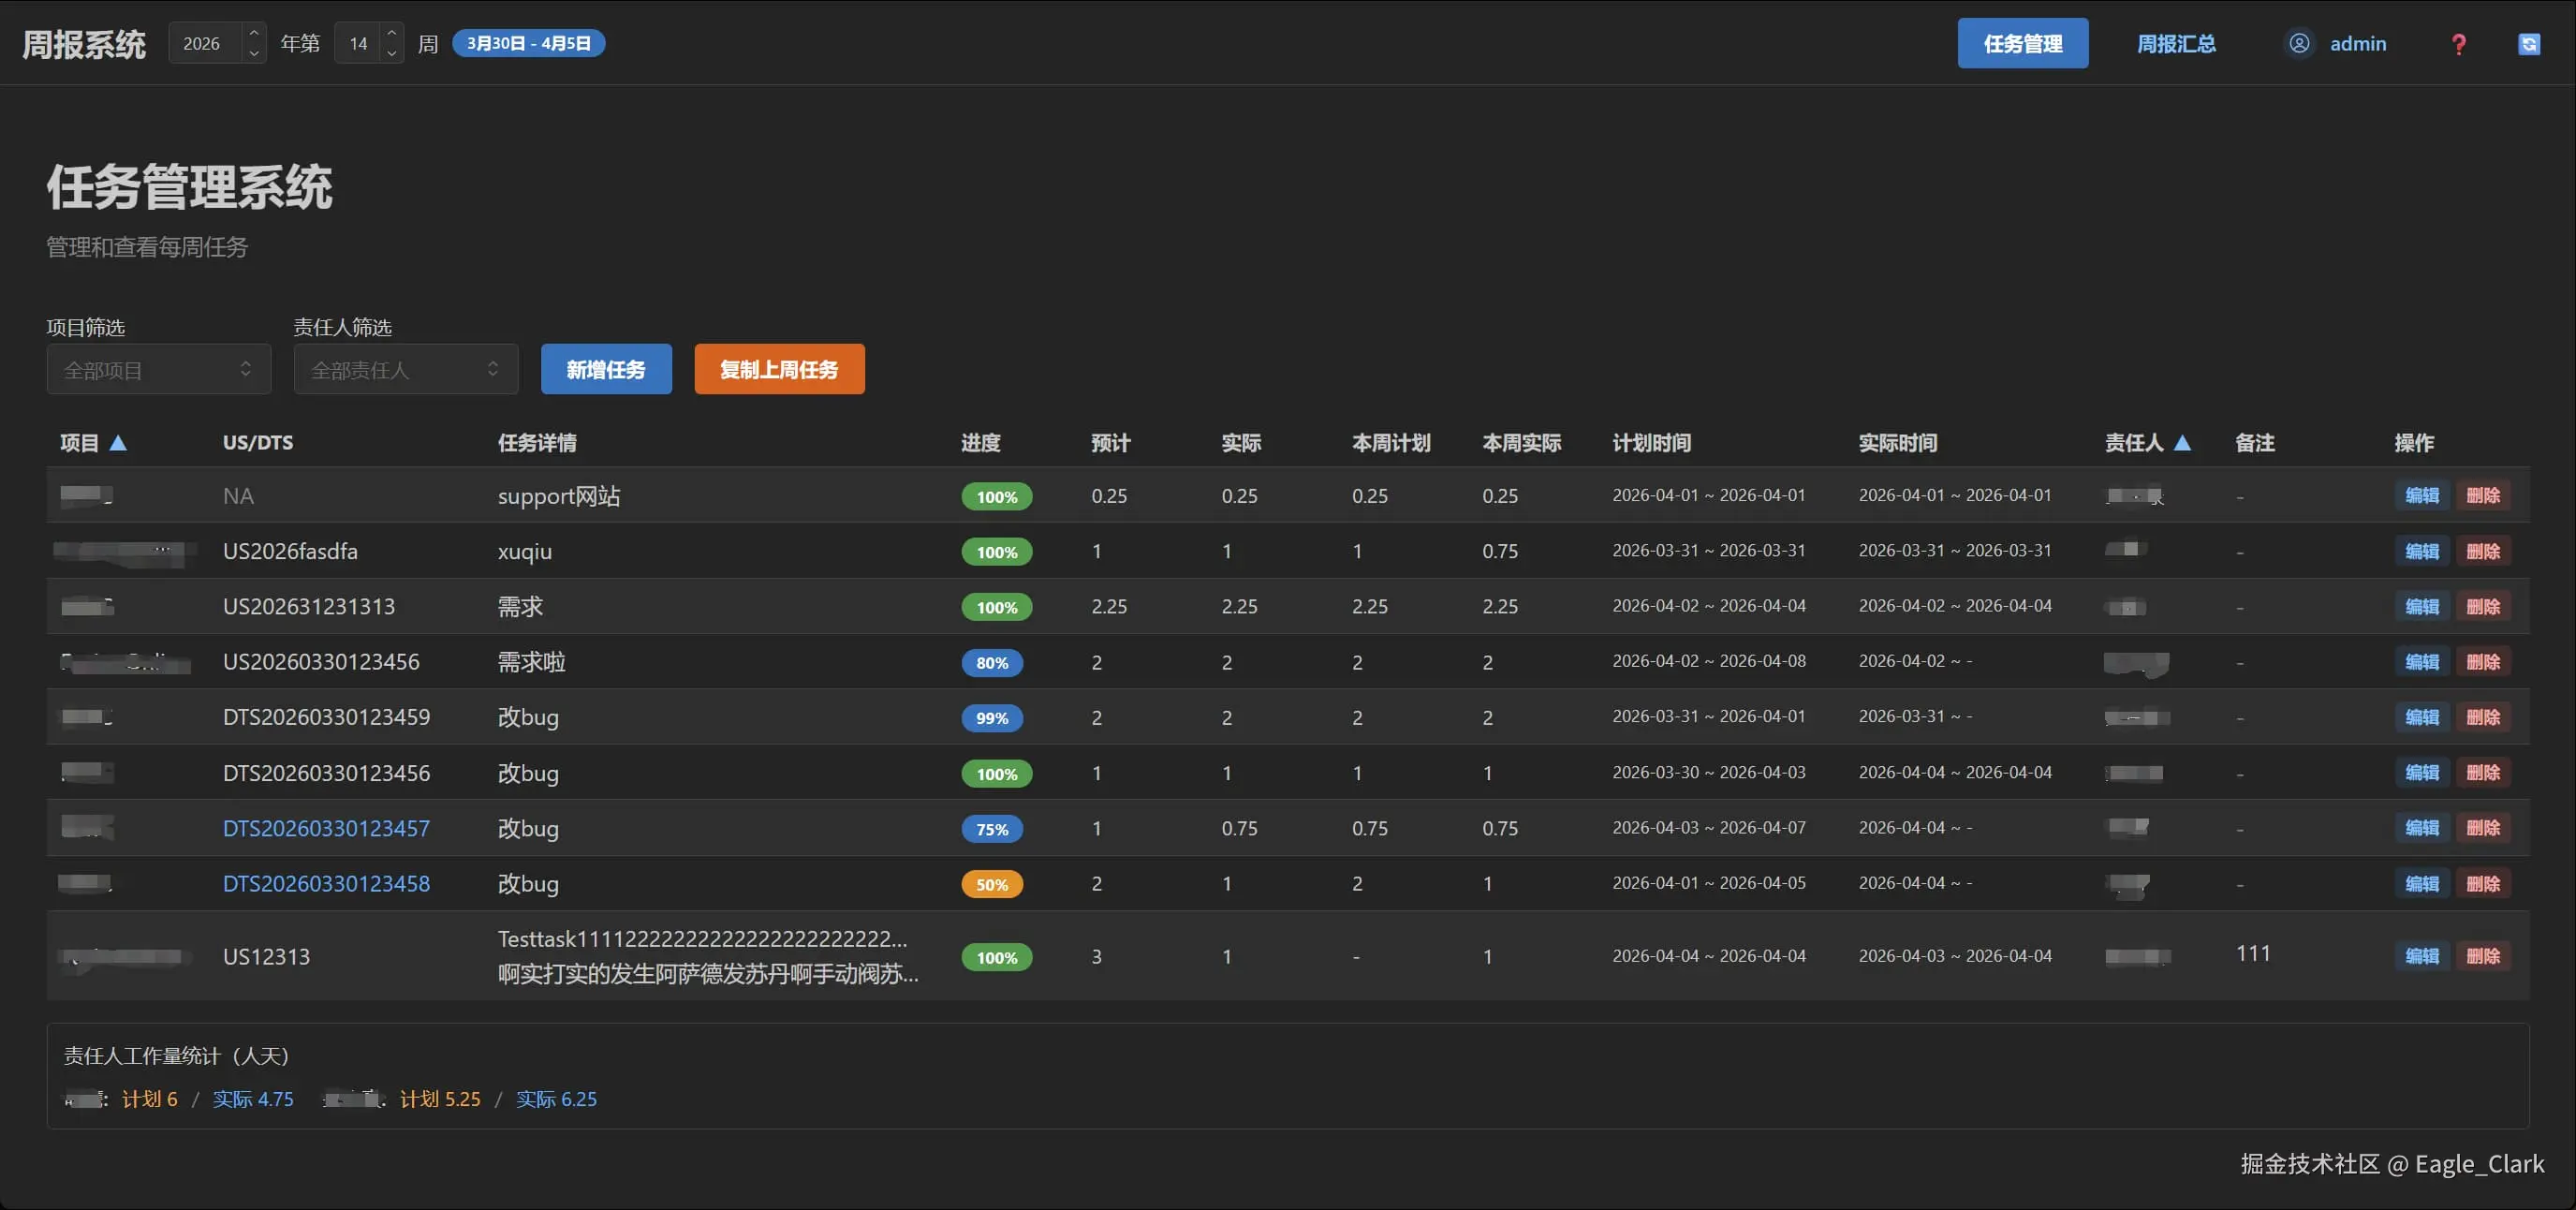Click the year 2026 input field
Image resolution: width=2576 pixels, height=1210 pixels.
pyautogui.click(x=204, y=43)
